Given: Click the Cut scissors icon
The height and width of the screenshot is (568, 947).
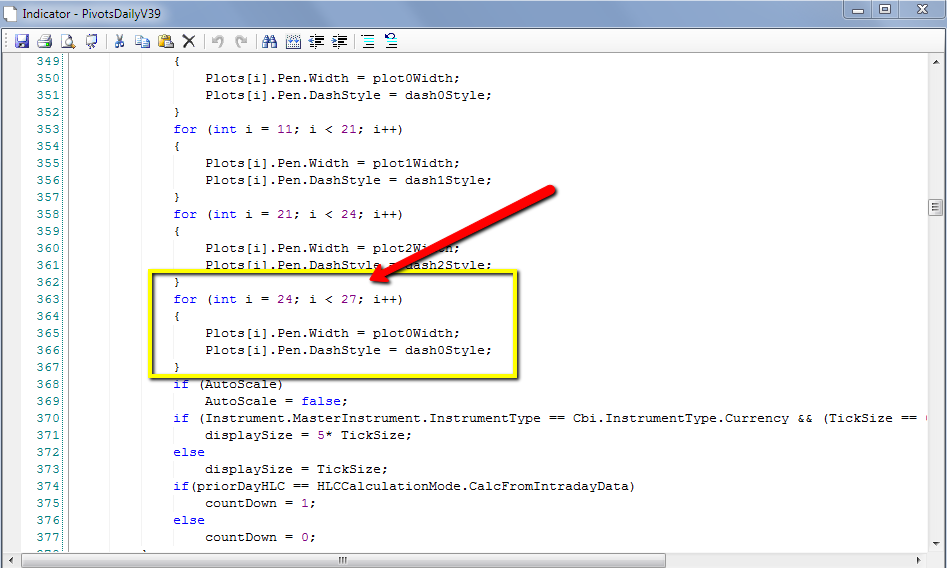Looking at the screenshot, I should pyautogui.click(x=119, y=41).
